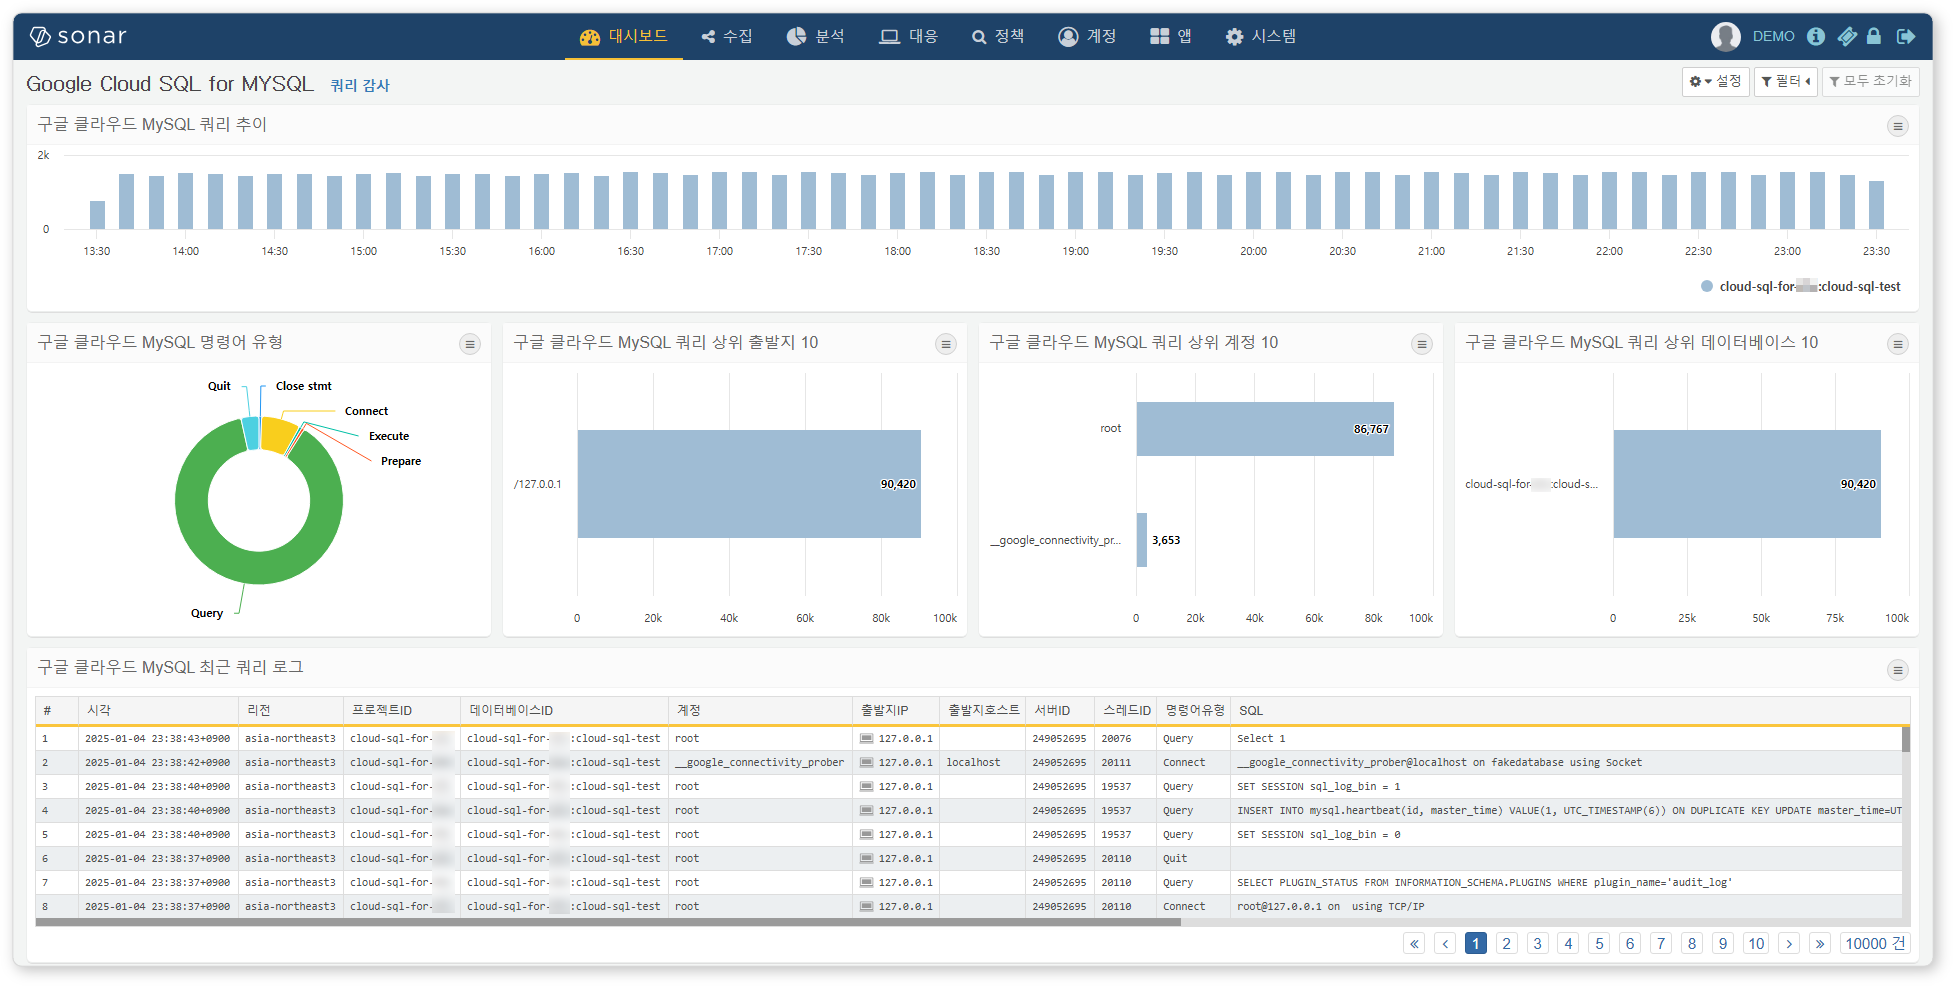Screen dimensions: 1954x987
Task: Go to page 5
Action: [1599, 944]
